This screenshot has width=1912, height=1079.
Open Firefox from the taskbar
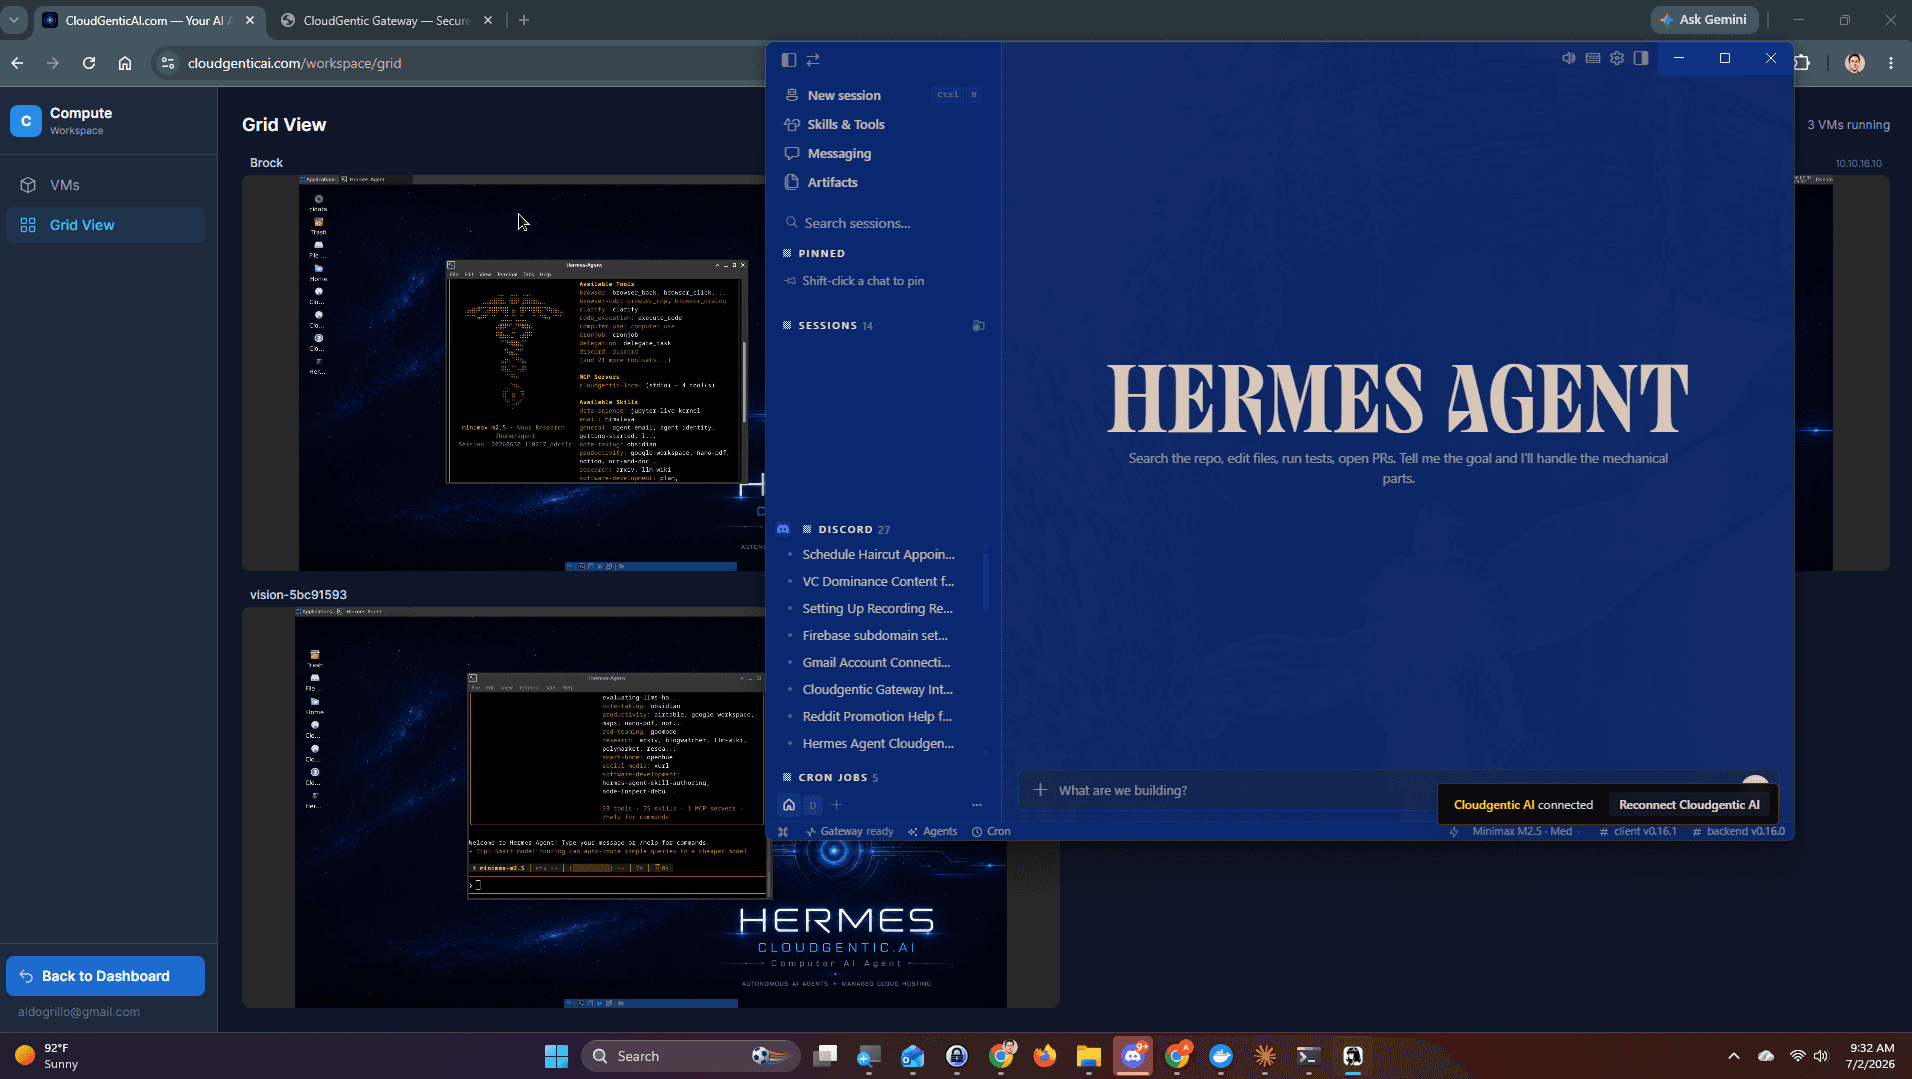click(x=1045, y=1056)
